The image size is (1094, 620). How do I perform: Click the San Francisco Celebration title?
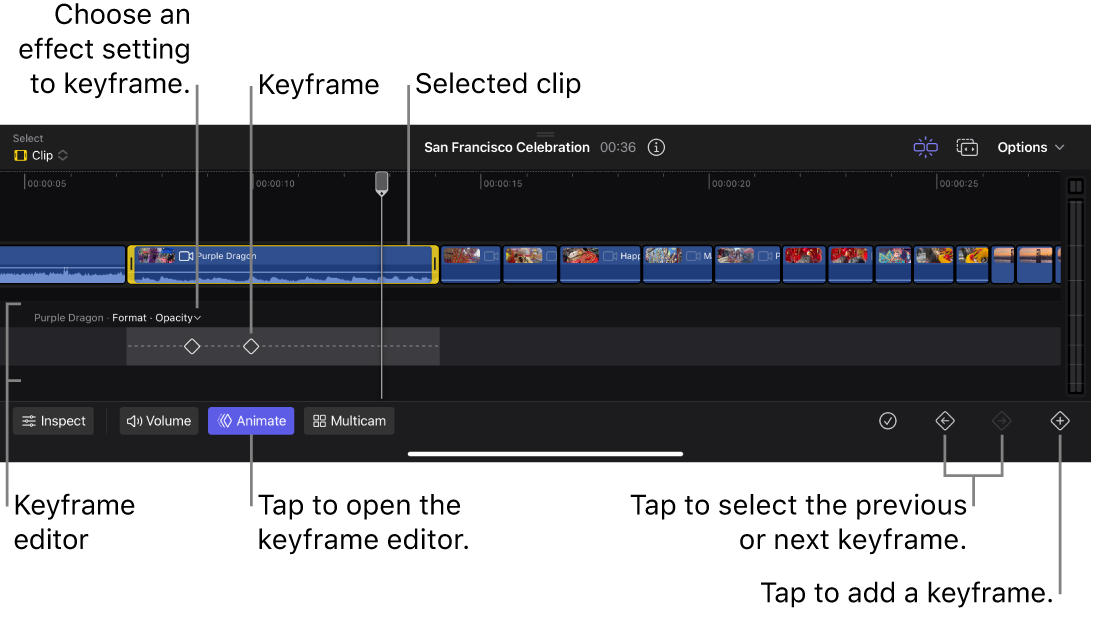pos(507,147)
